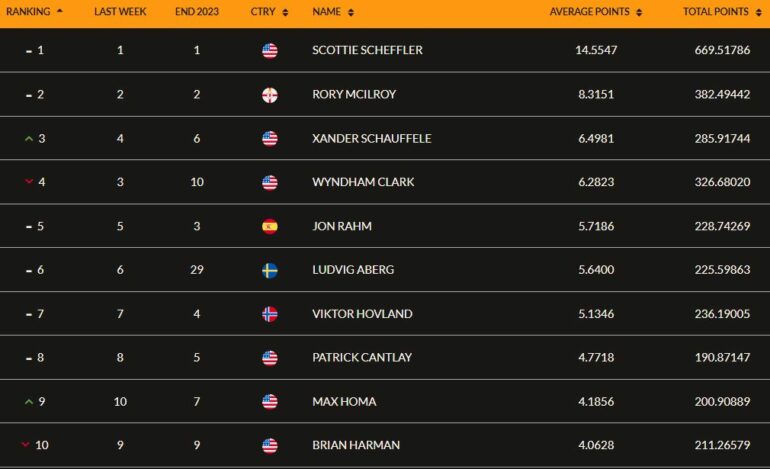Open Wyndham Clark player name link

point(363,182)
